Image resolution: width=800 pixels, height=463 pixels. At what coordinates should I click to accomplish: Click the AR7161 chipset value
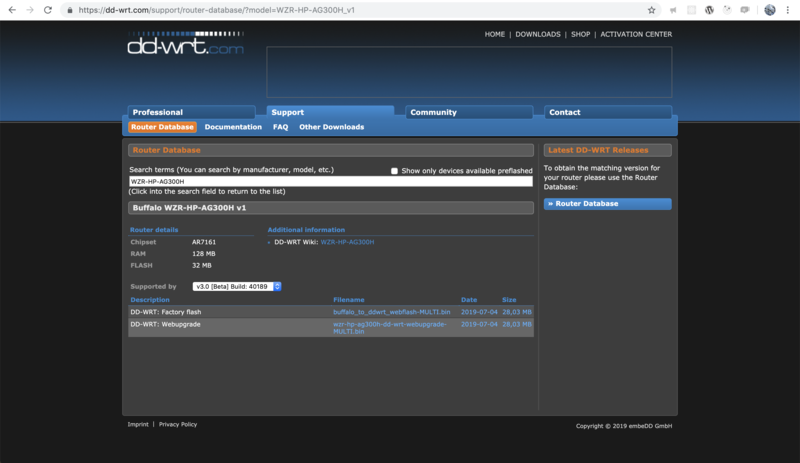[204, 242]
